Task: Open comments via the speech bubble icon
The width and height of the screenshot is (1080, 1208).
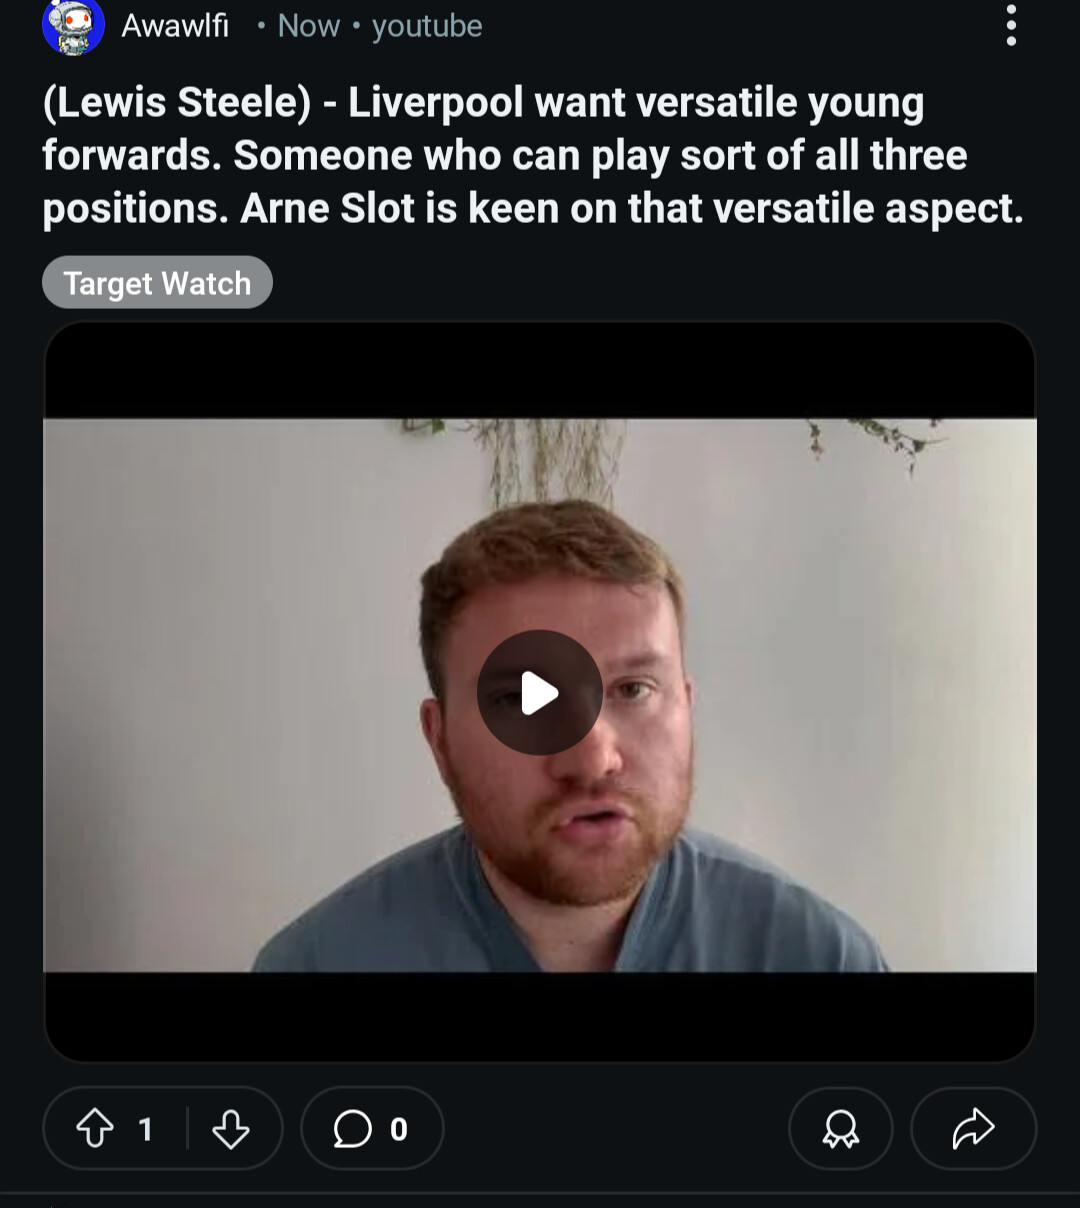Action: click(352, 1129)
